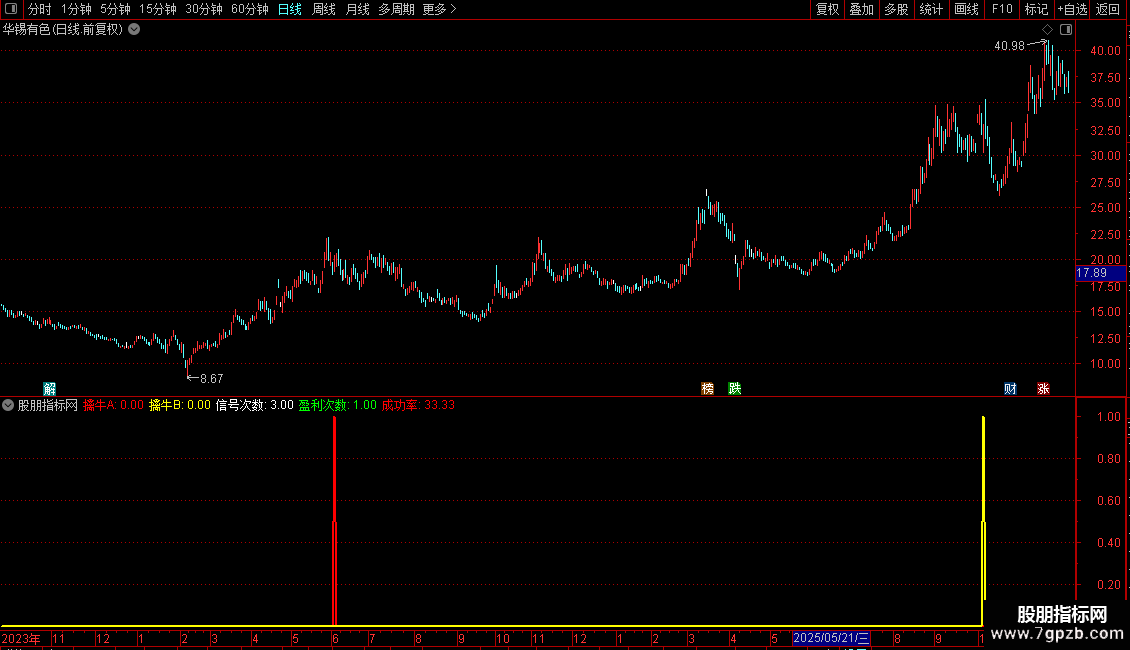This screenshot has width=1130, height=650.
Task: Click the 8.67 low price annotation
Action: tap(212, 378)
